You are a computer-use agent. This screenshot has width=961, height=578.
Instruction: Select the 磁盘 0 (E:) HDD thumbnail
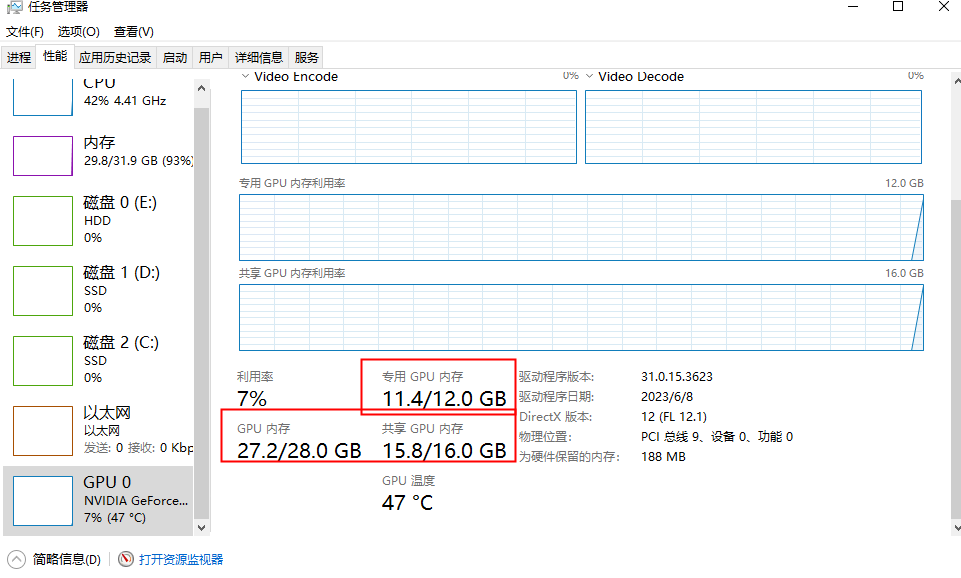coord(43,220)
